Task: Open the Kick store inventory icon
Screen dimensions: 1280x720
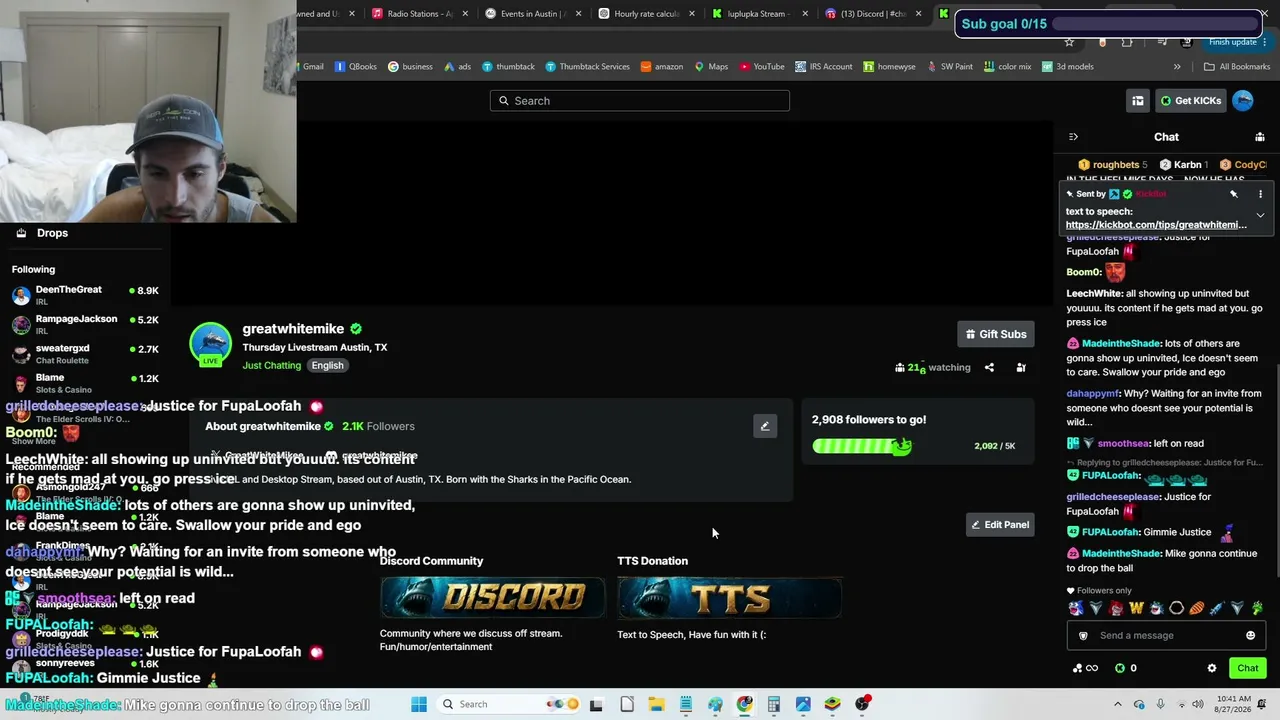Action: (x=1138, y=101)
